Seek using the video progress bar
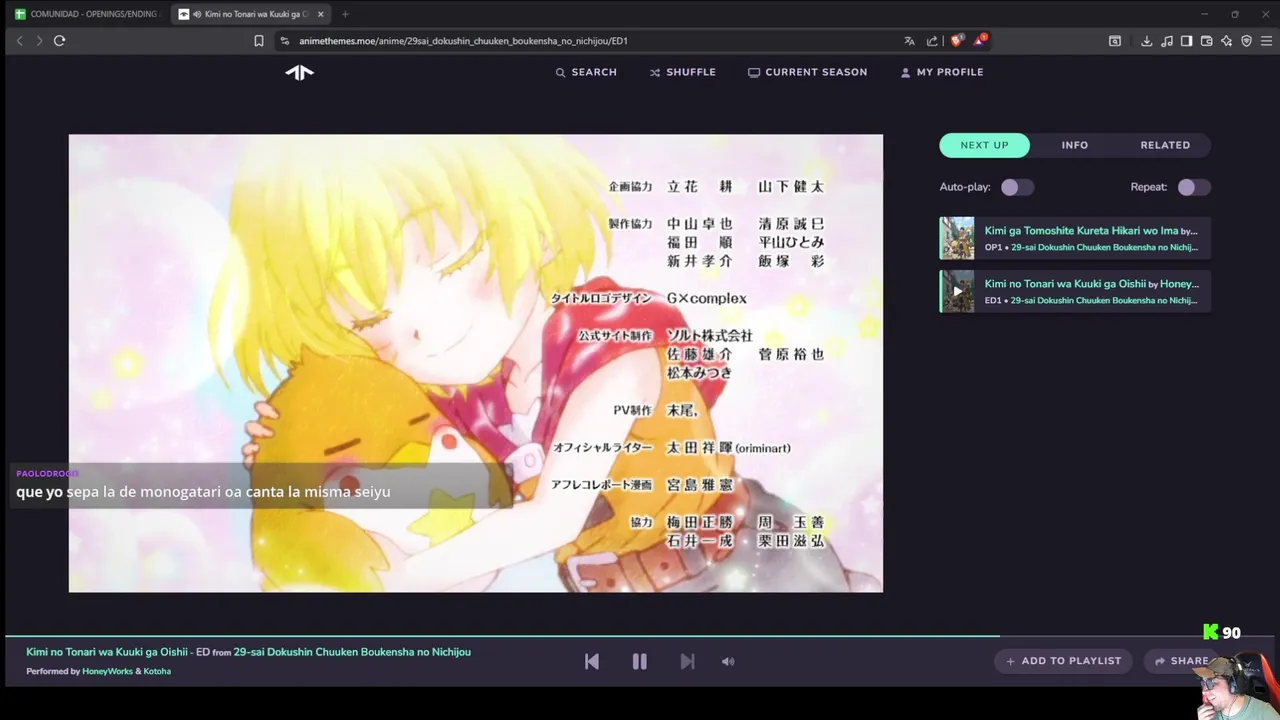This screenshot has height=720, width=1280. click(x=640, y=636)
